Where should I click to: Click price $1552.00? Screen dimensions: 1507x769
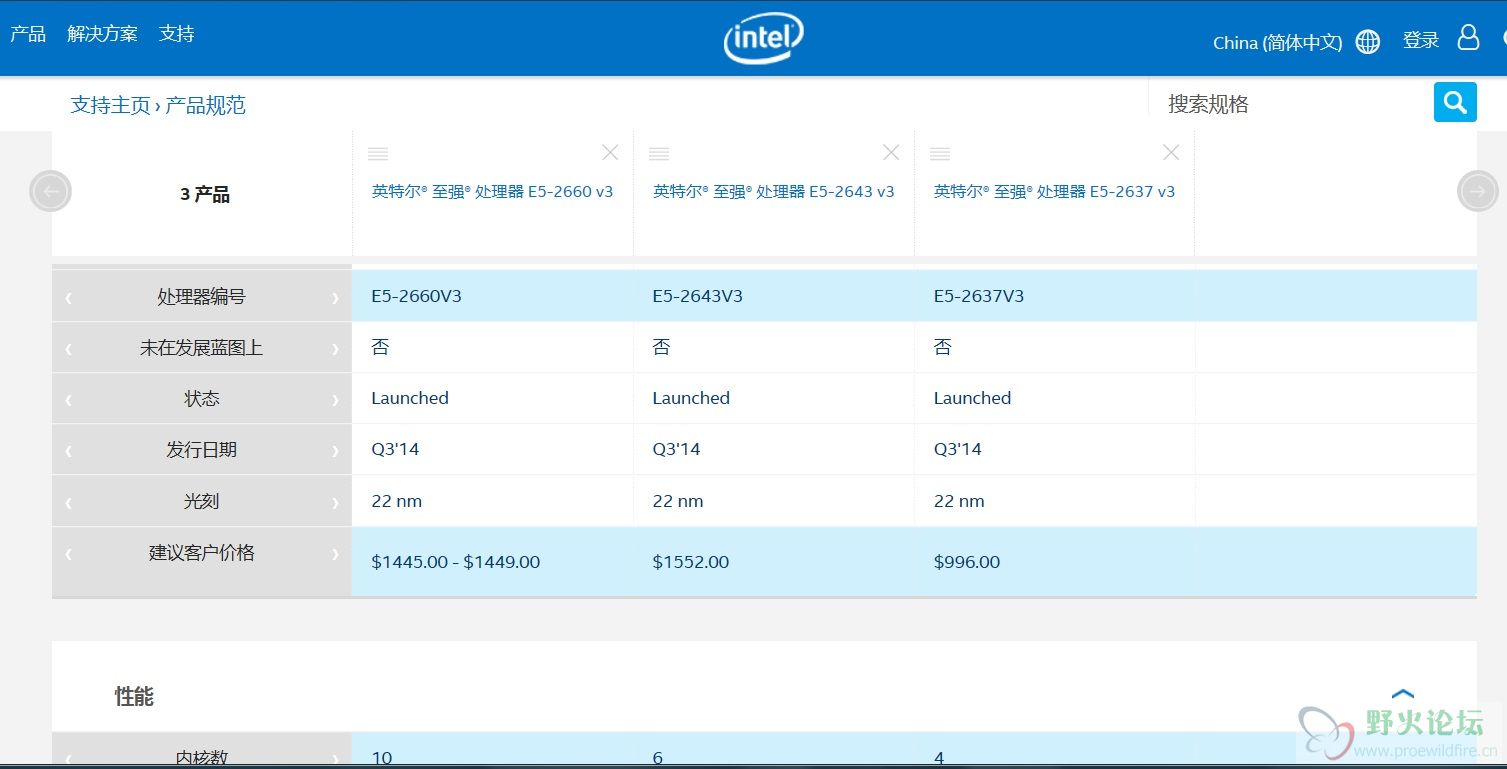(690, 562)
